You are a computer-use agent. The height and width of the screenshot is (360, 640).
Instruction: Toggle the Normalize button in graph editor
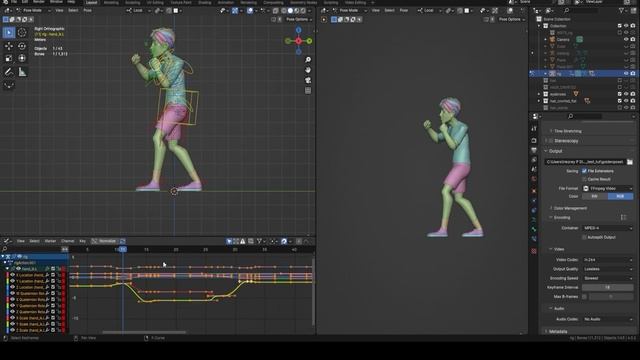[104, 241]
